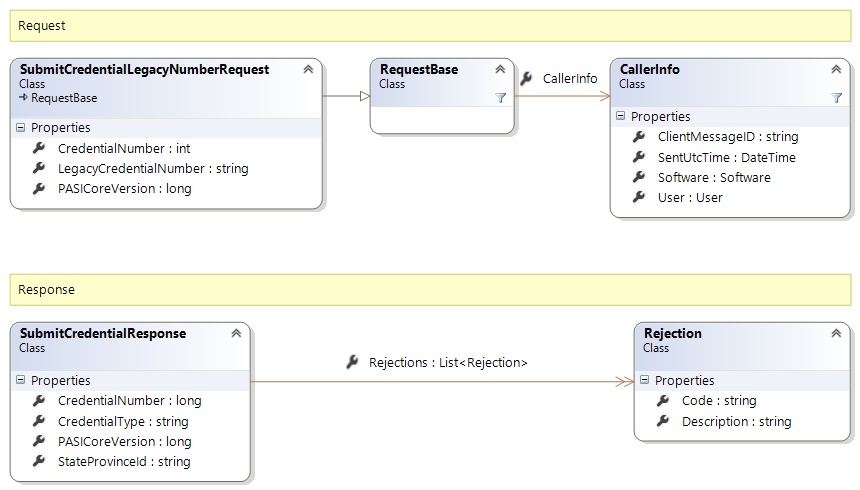Toggle Properties compartment in Rejection class
The image size is (860, 490).
[x=645, y=381]
